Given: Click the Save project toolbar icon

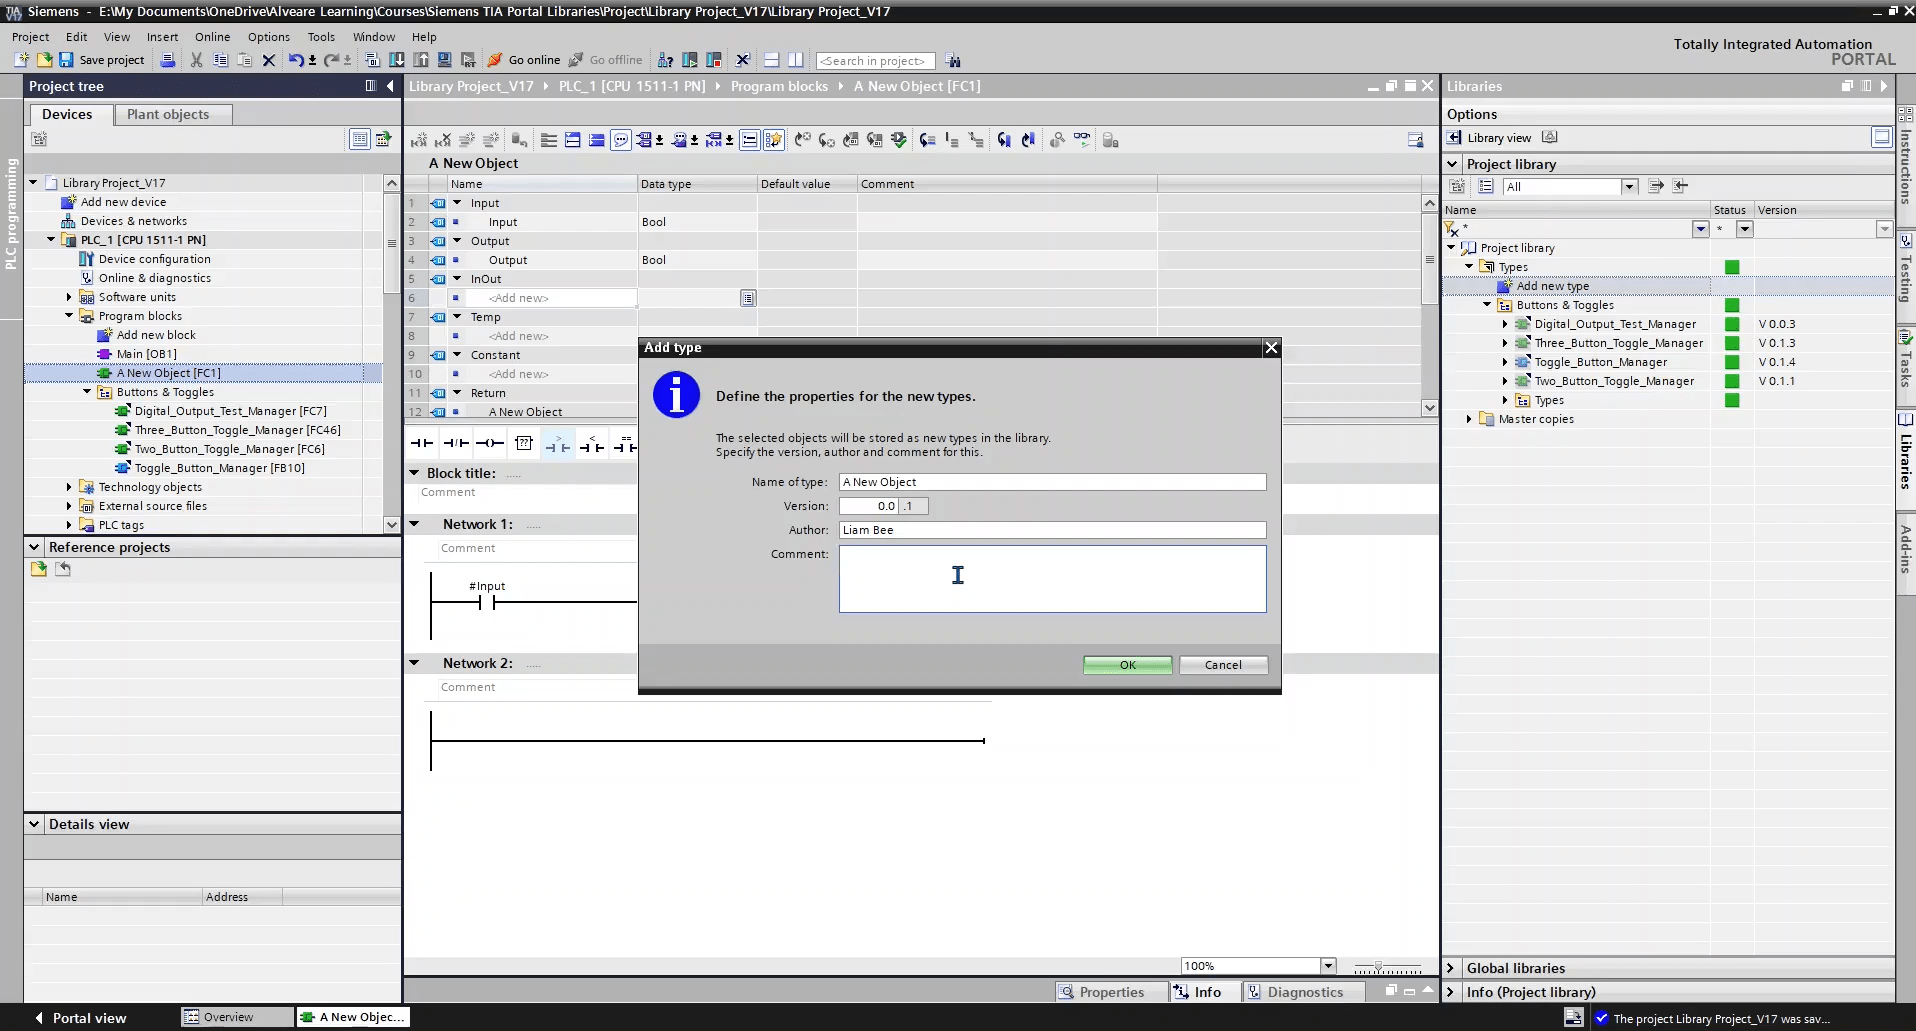Looking at the screenshot, I should (x=66, y=60).
